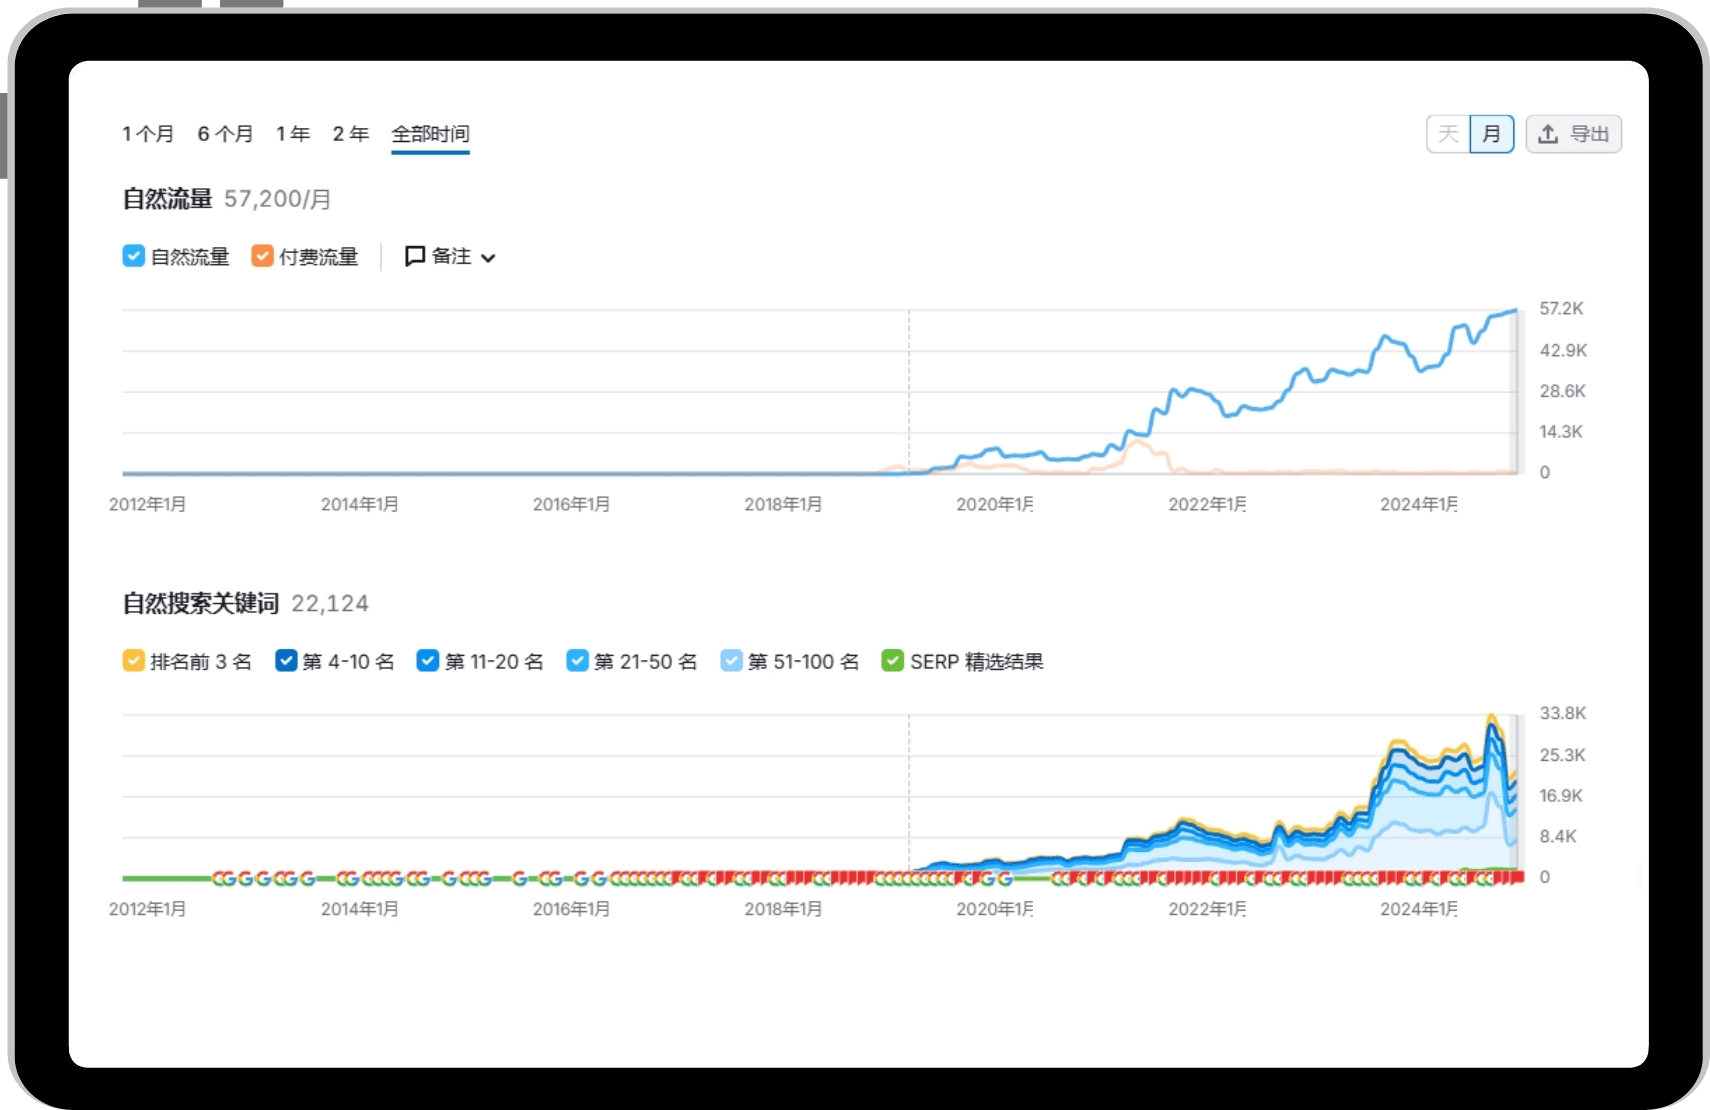Select the 6个月 time range tab
Screen dimensions: 1710x1110
pyautogui.click(x=225, y=134)
